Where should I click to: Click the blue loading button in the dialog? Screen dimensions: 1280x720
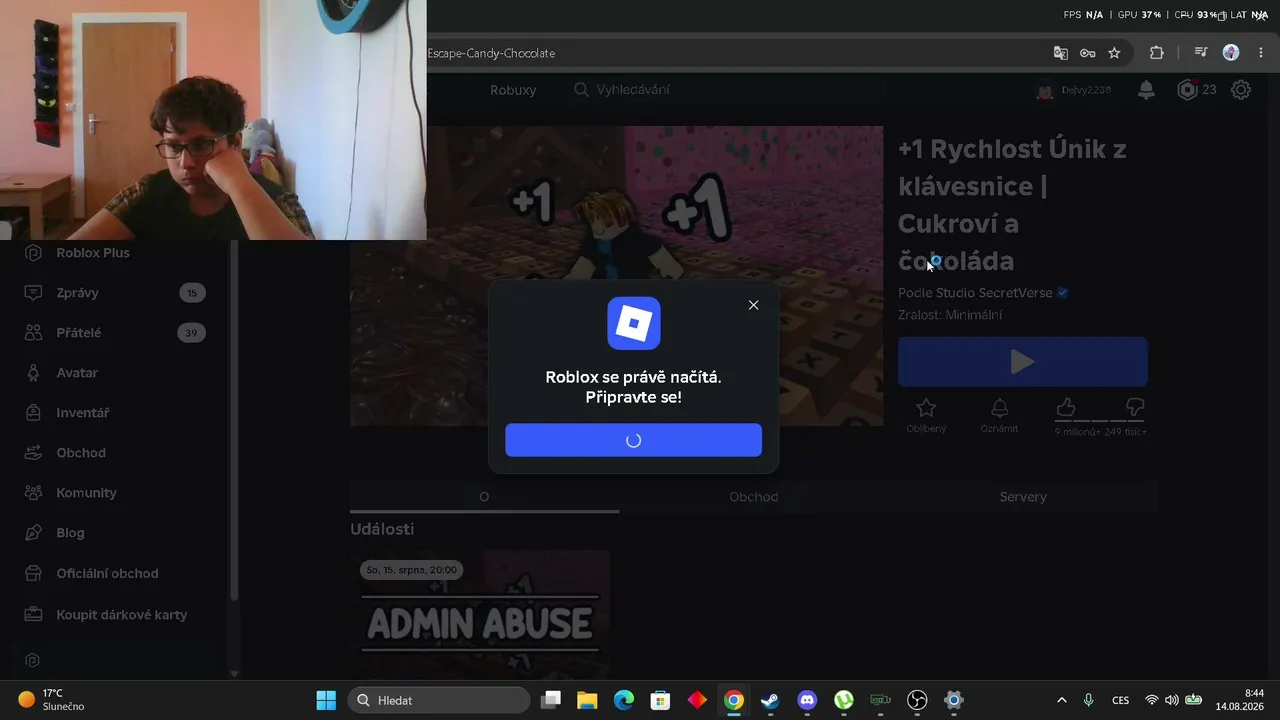(633, 440)
